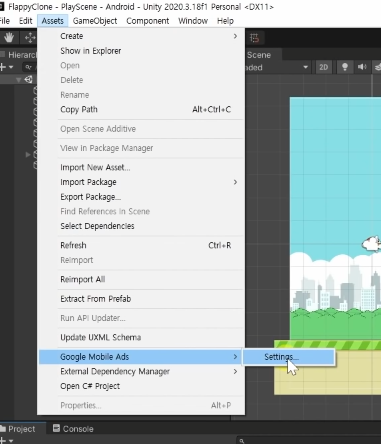381x444 pixels.
Task: Expand the Create submenu
Action: point(141,36)
